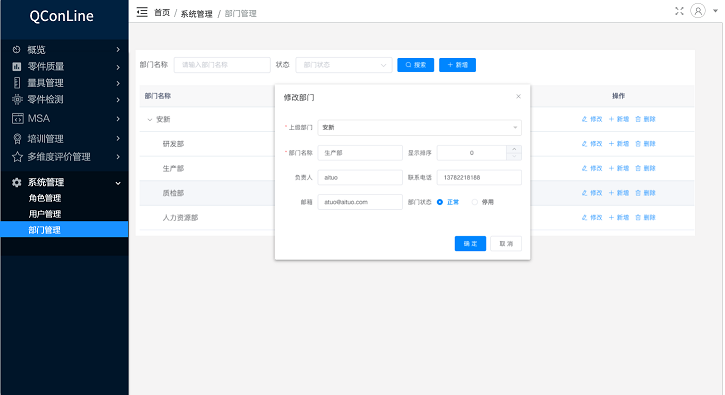The width and height of the screenshot is (725, 395).
Task: Click 修改 action in 研发部 row
Action: [x=592, y=144]
